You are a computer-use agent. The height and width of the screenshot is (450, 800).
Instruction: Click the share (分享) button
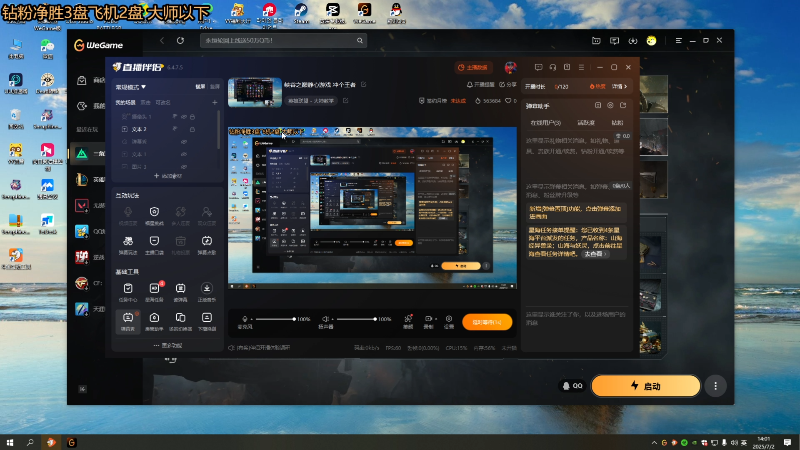click(508, 85)
